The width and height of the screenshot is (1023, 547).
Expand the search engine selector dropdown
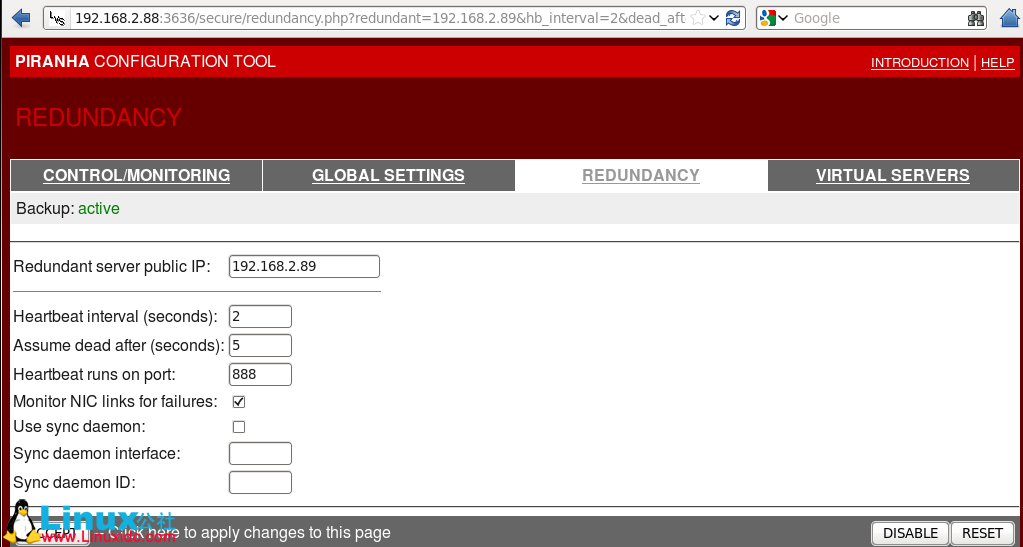click(784, 18)
